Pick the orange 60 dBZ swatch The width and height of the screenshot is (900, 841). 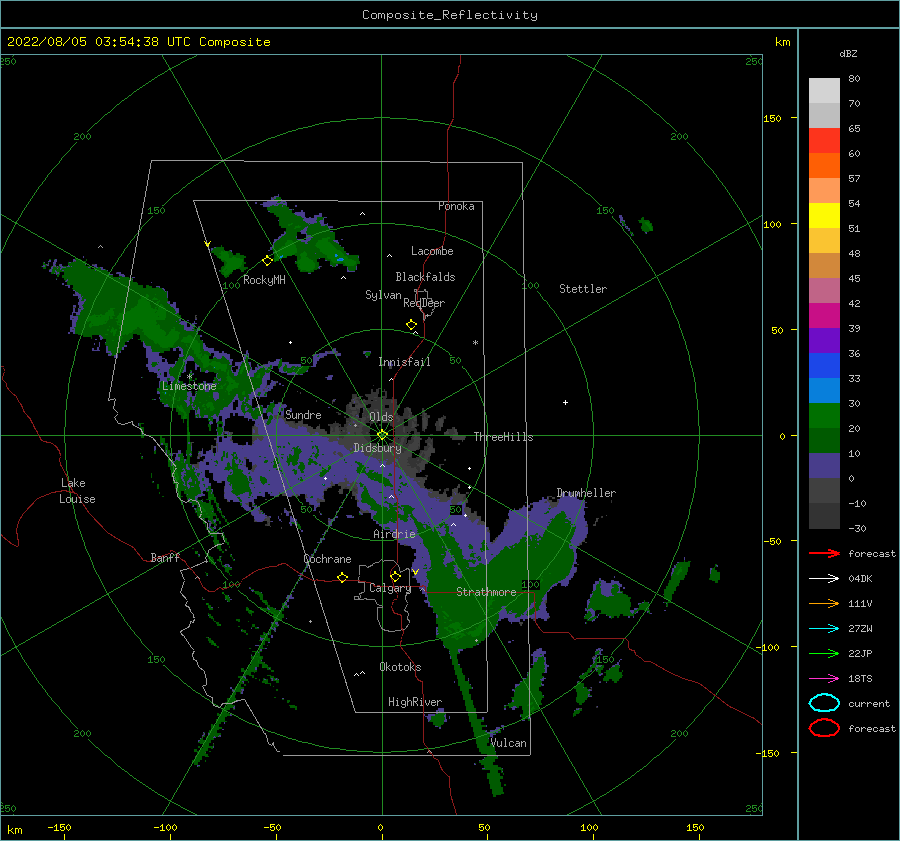(x=824, y=165)
